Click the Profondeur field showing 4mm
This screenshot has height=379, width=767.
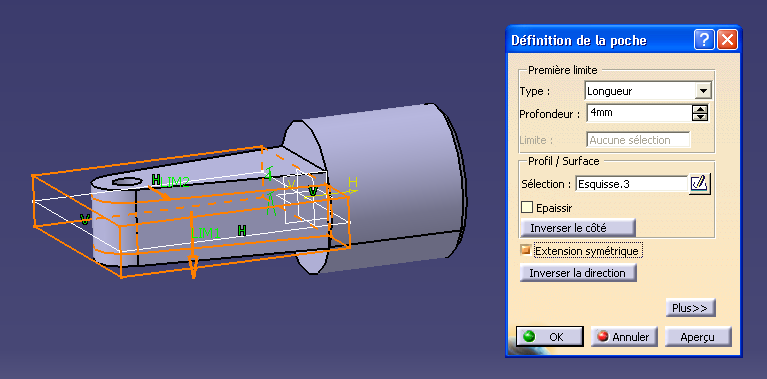click(639, 113)
